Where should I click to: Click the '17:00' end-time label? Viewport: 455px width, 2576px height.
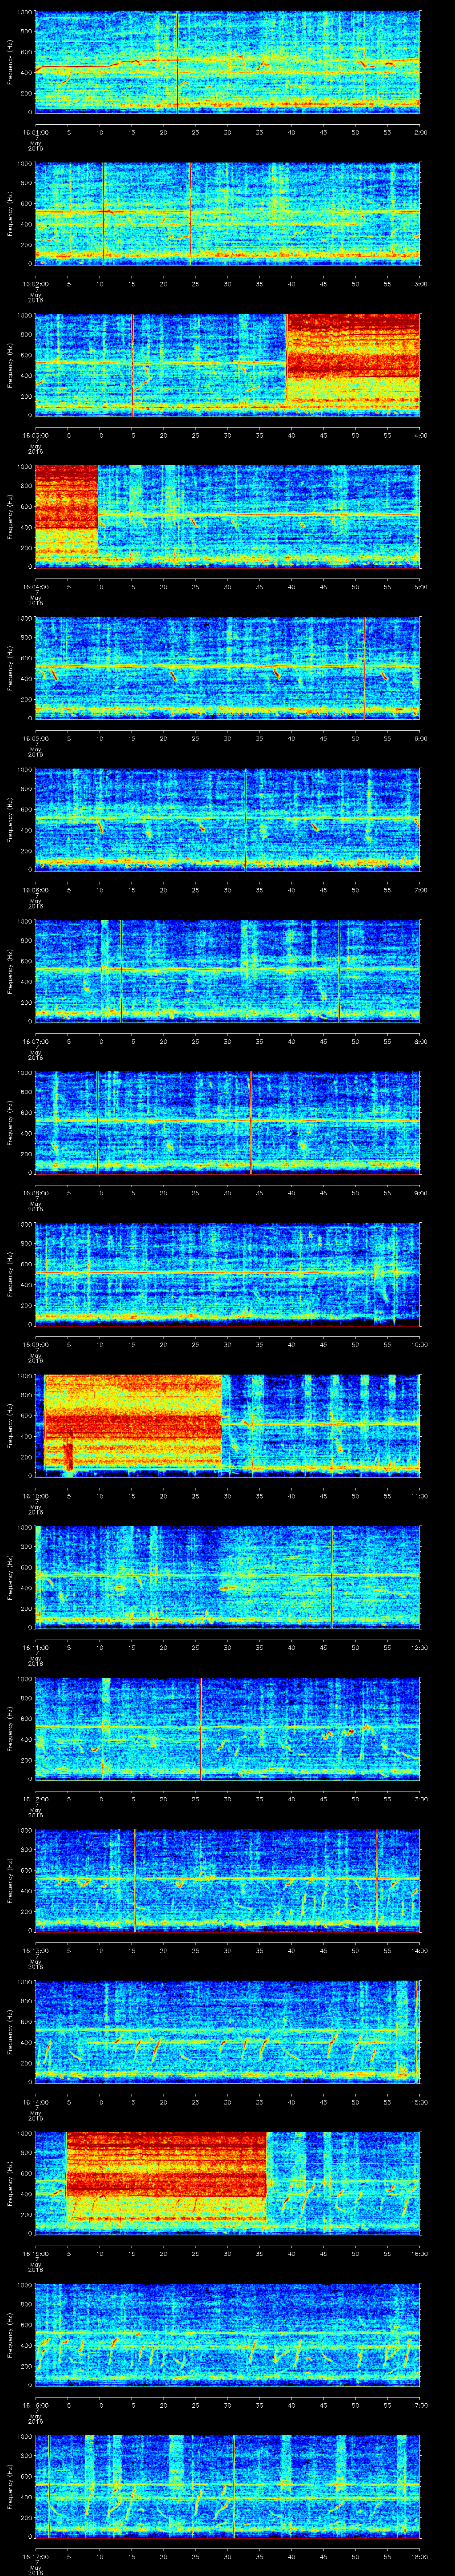click(420, 2405)
